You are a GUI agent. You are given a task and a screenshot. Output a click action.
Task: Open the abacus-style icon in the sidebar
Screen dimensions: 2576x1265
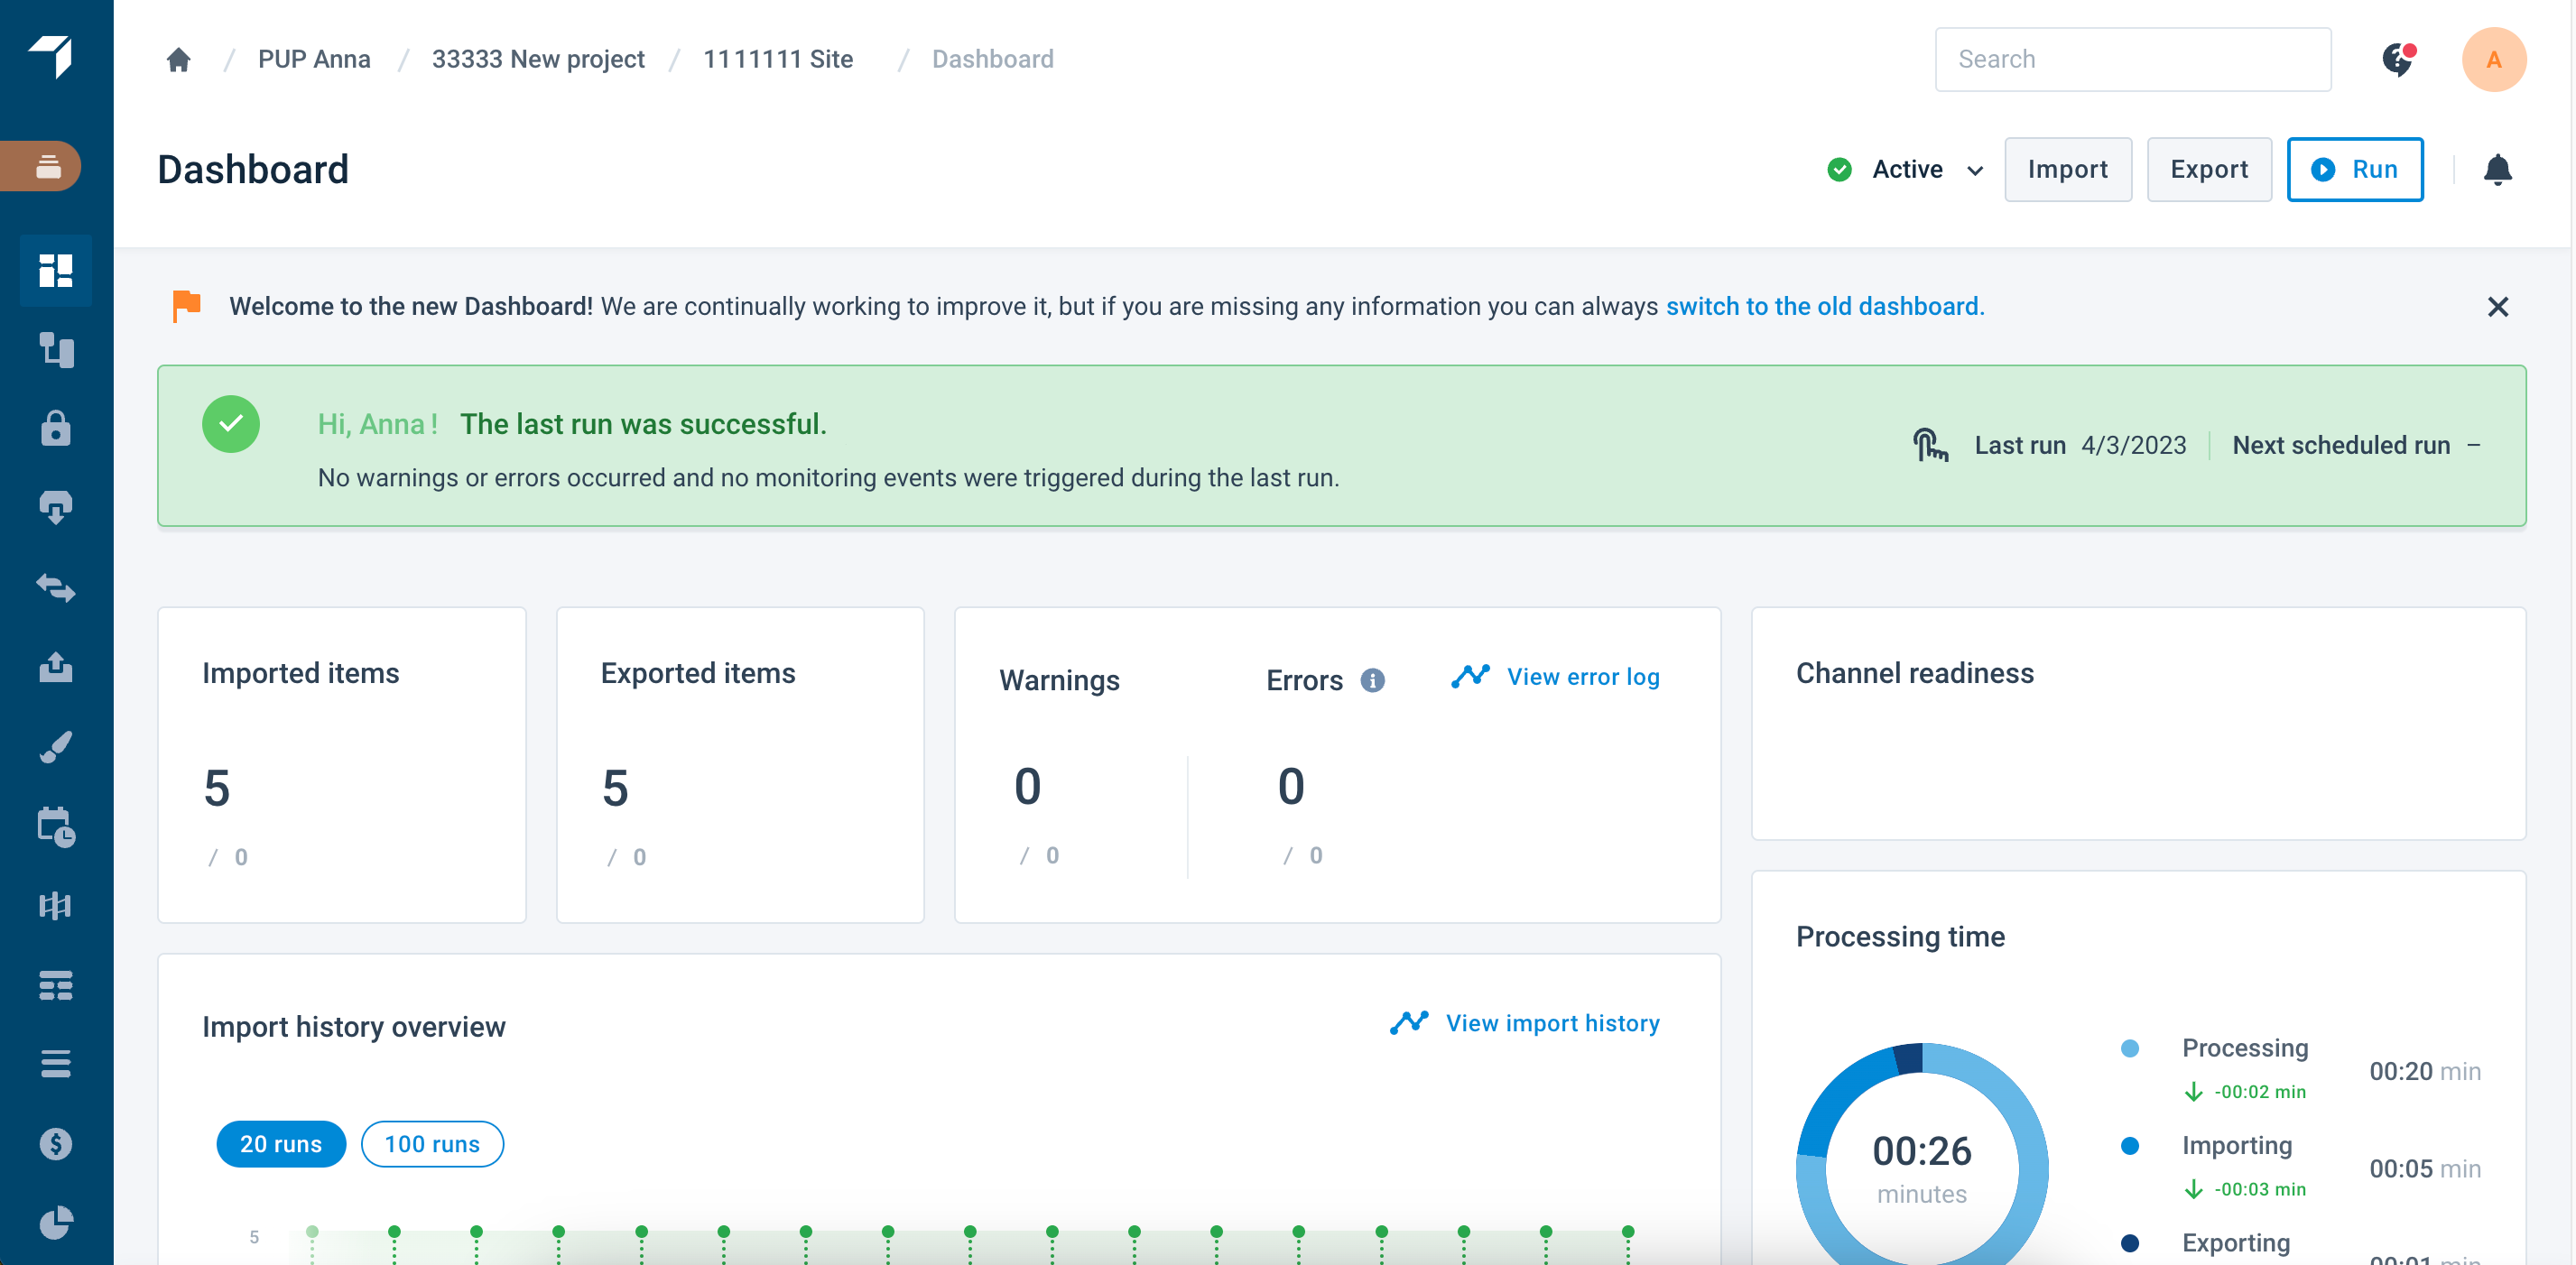[56, 905]
